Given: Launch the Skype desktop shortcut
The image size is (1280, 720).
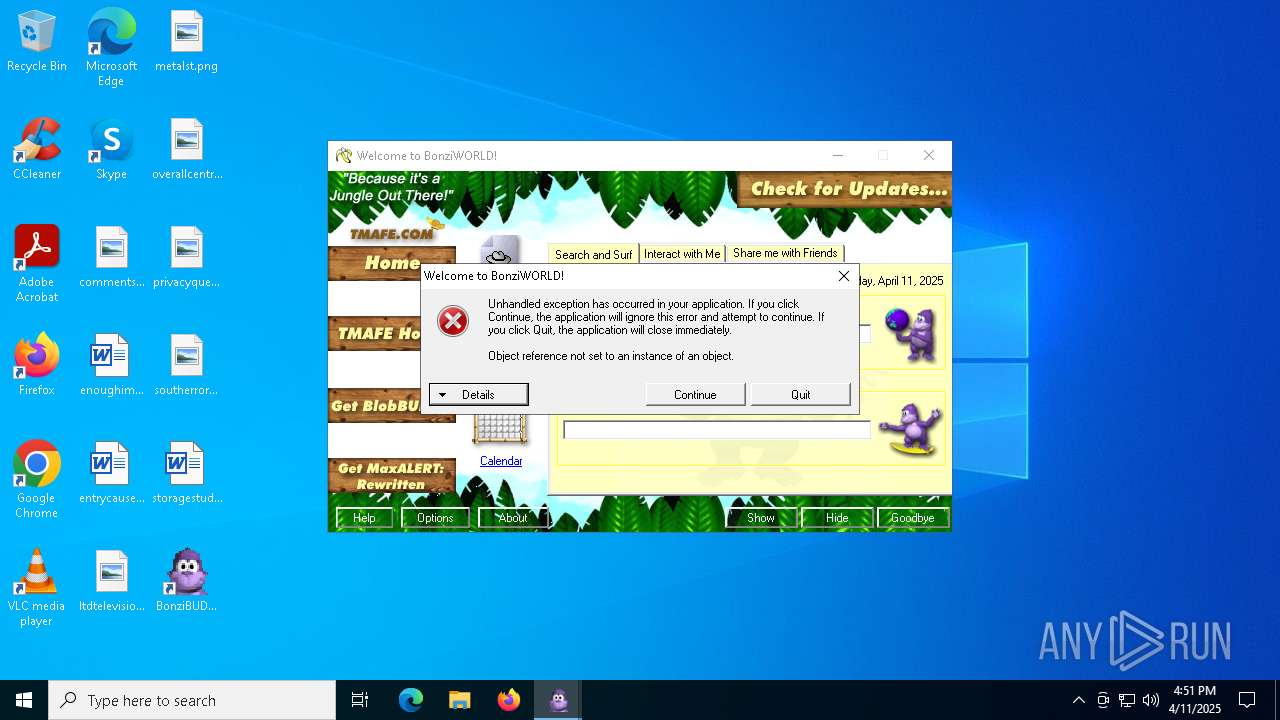Looking at the screenshot, I should pyautogui.click(x=111, y=150).
